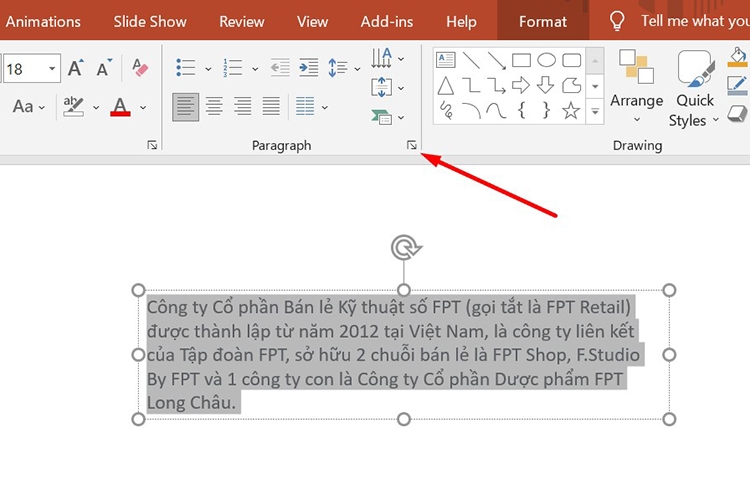Screen dimensions: 750x500
Task: Select the Scribble shape
Action: tap(446, 111)
